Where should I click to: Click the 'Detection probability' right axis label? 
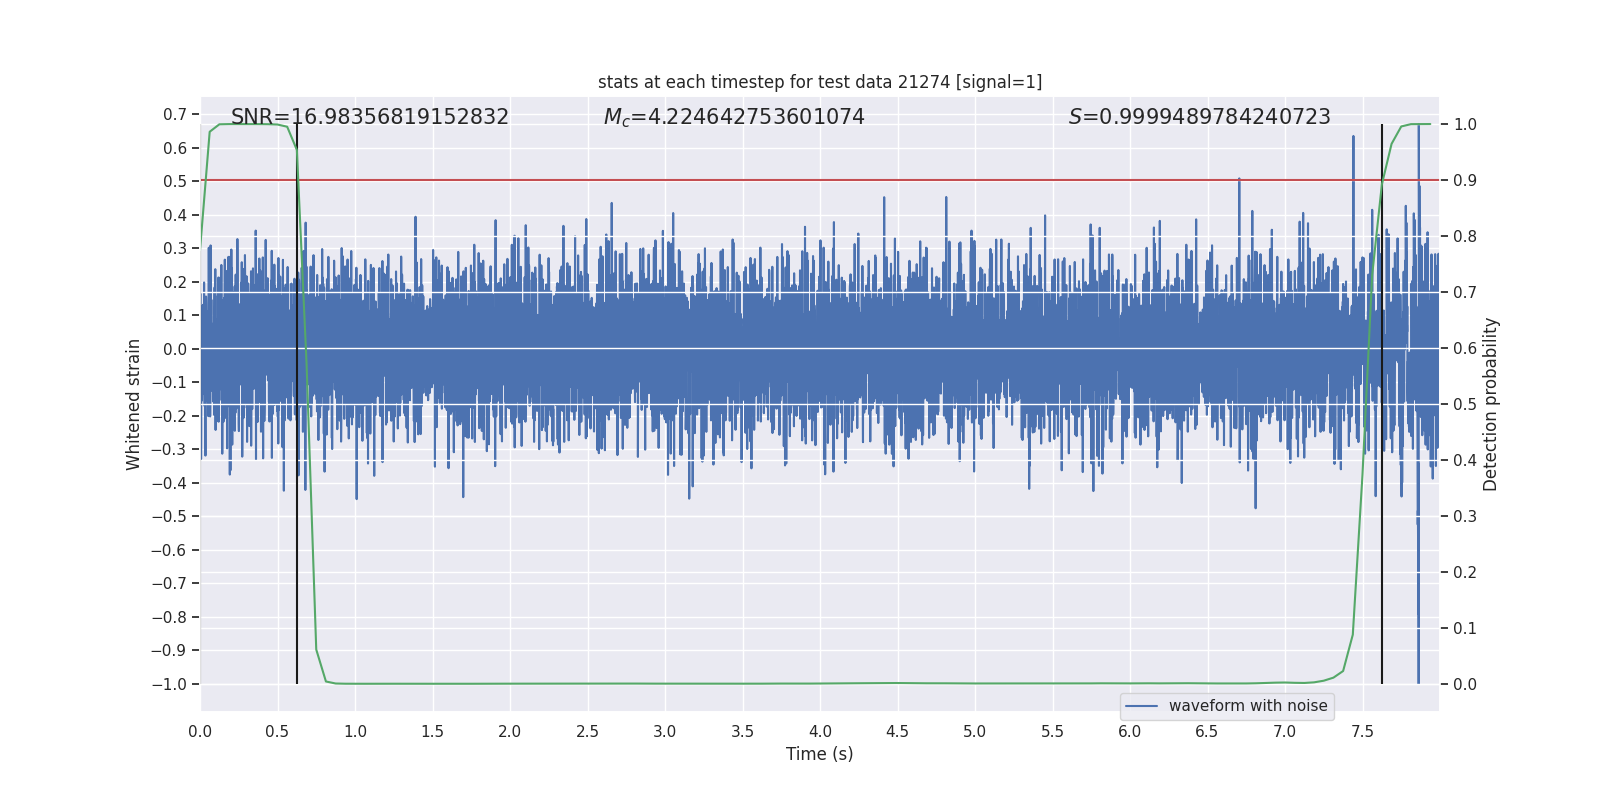[1491, 404]
